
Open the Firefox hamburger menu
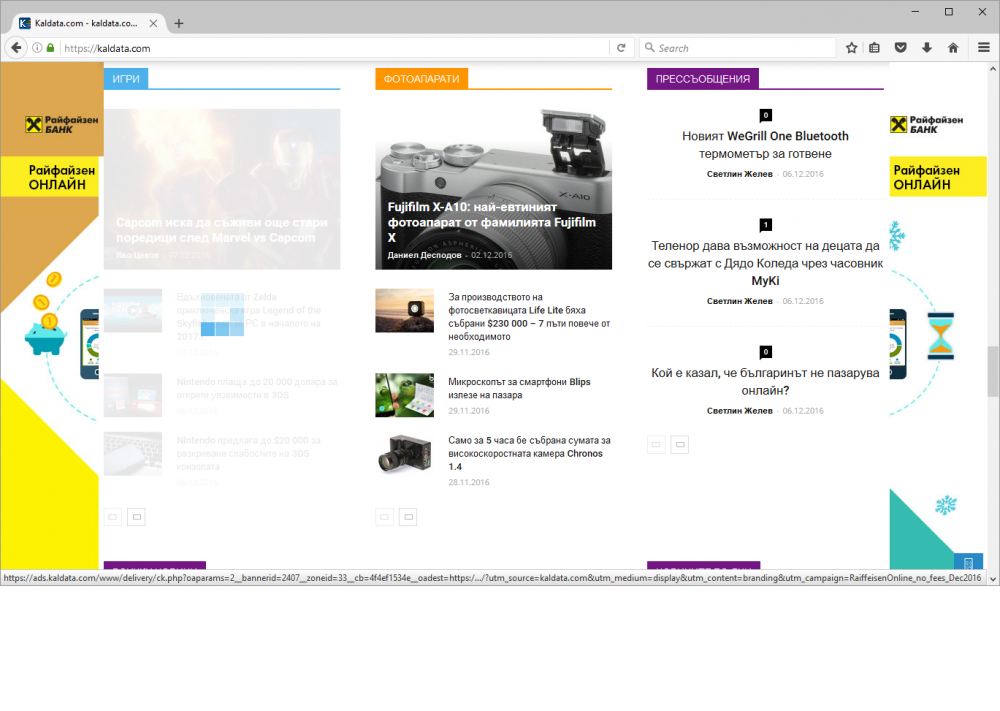pyautogui.click(x=984, y=48)
